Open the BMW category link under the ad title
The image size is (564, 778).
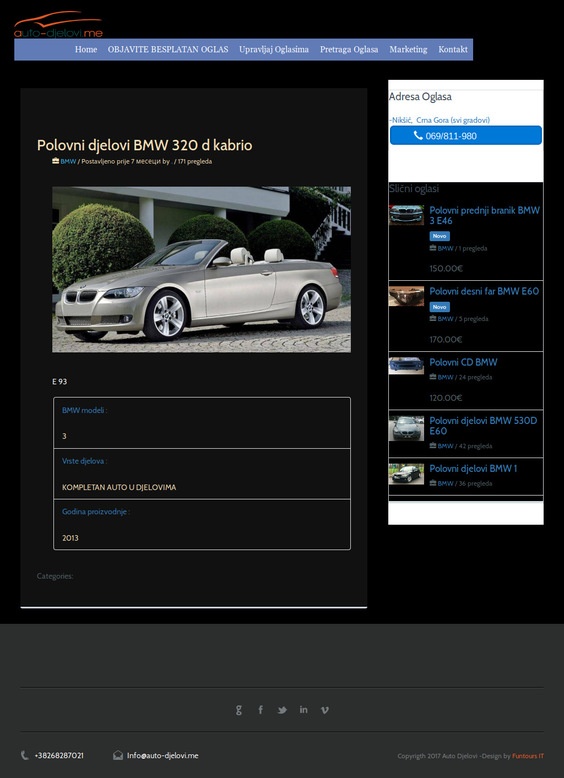point(68,161)
